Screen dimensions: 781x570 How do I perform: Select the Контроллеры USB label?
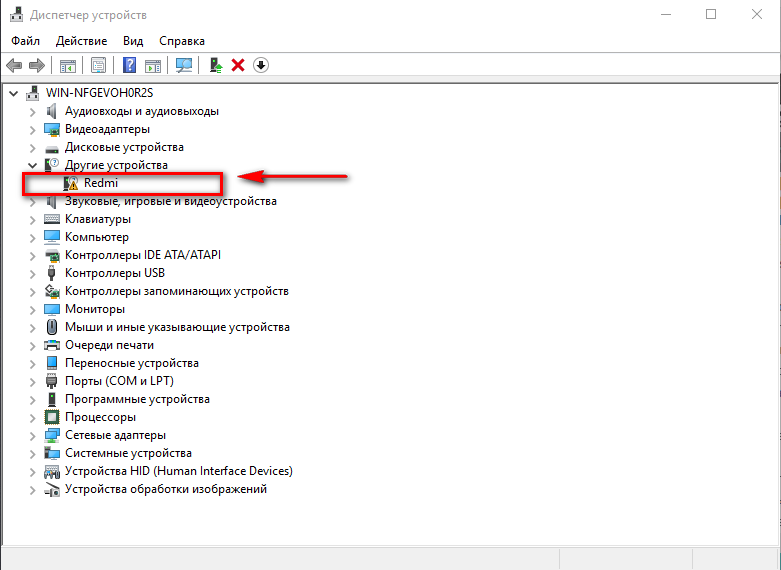tap(115, 273)
